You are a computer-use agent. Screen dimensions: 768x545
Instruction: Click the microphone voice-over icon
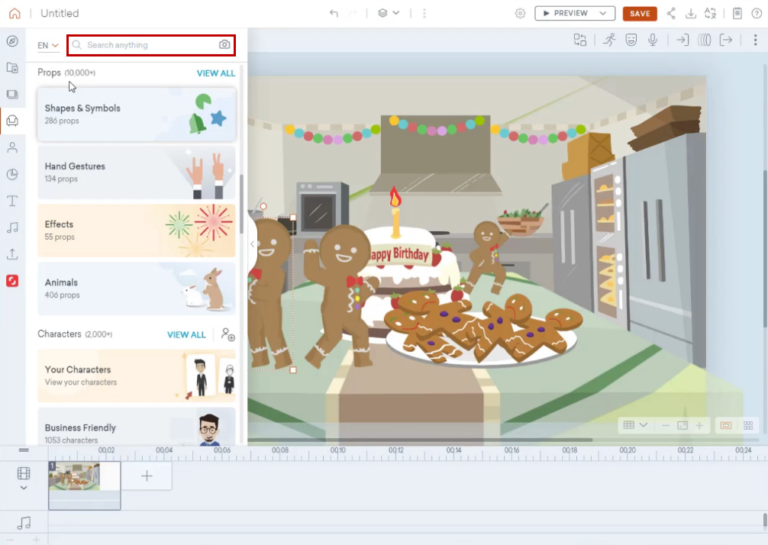[653, 40]
